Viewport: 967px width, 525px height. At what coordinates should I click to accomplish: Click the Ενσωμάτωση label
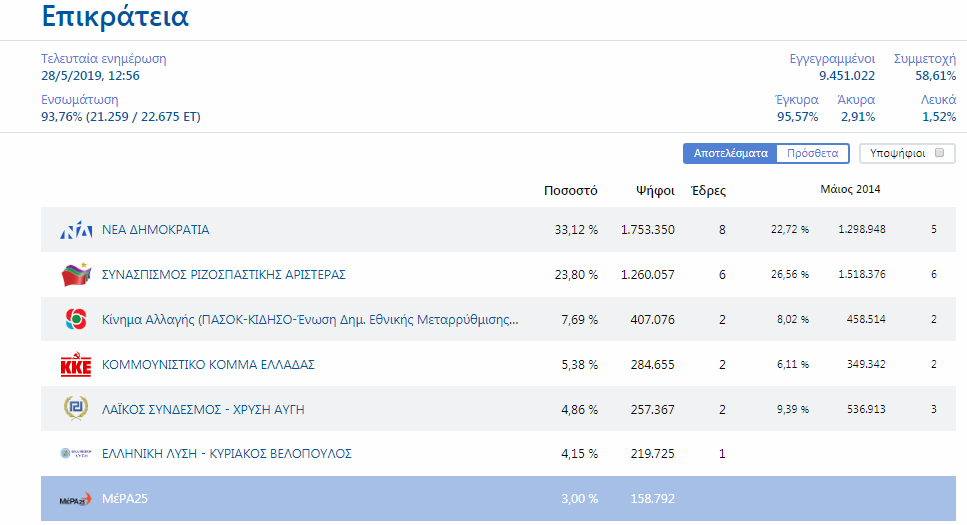point(80,100)
